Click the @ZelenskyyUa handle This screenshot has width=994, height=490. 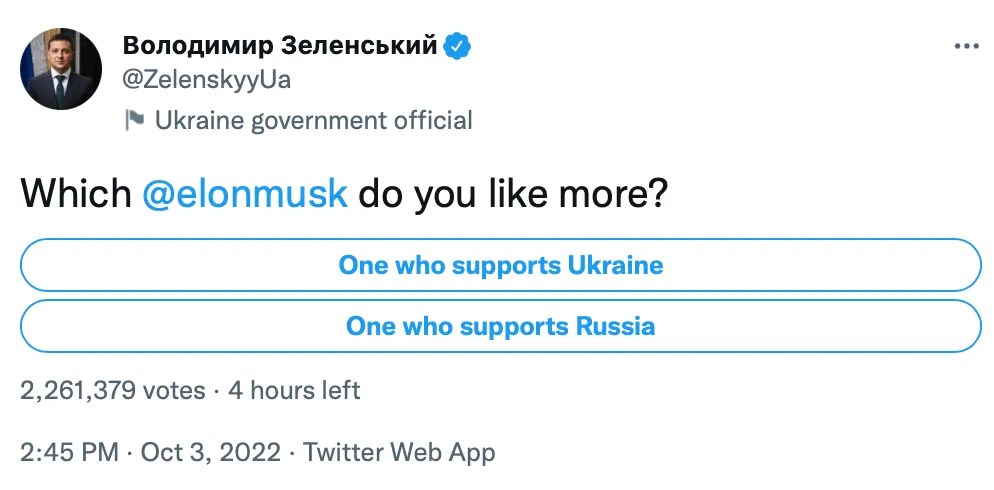click(x=207, y=79)
